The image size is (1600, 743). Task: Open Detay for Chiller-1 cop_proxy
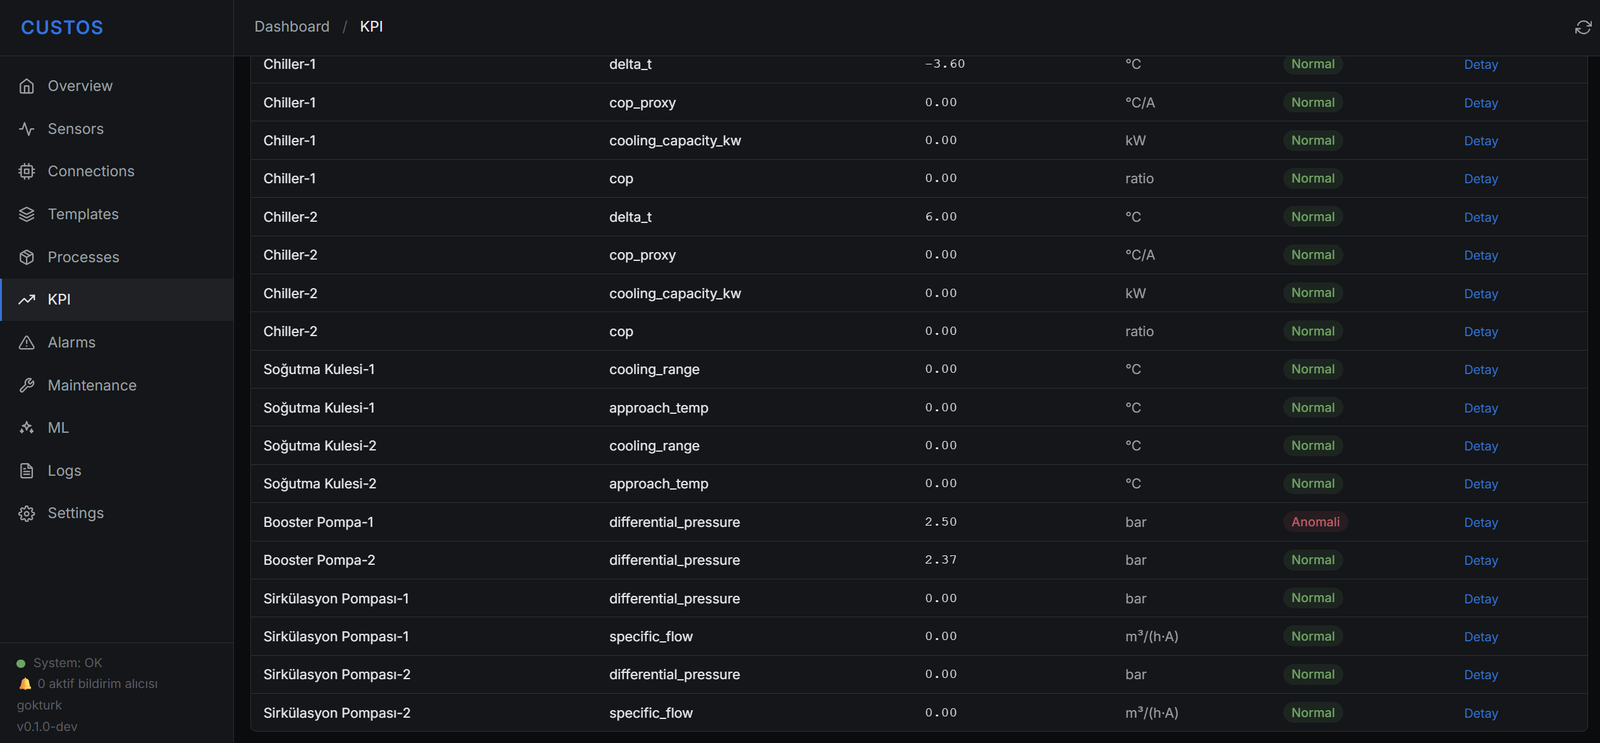tap(1481, 103)
